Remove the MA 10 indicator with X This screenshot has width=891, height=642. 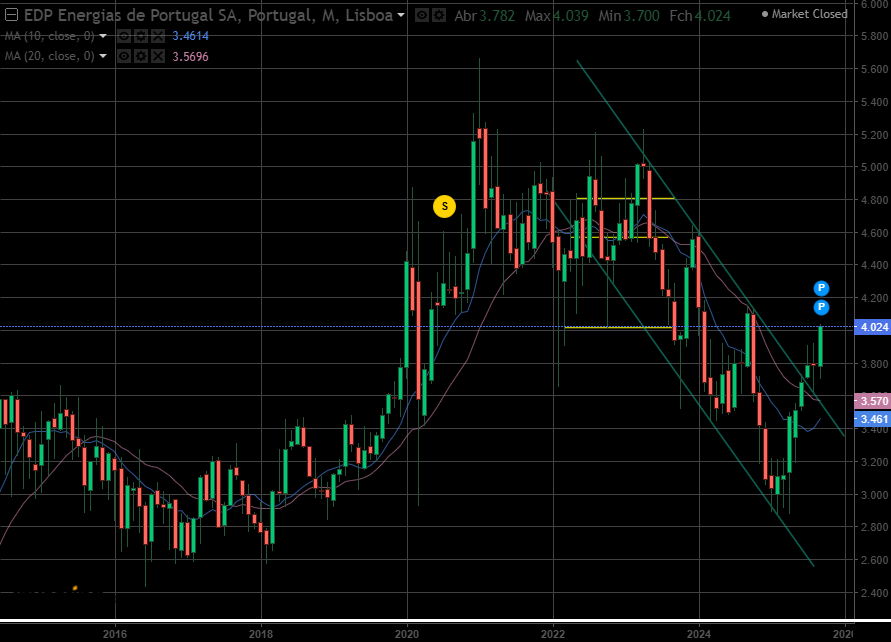coord(158,37)
